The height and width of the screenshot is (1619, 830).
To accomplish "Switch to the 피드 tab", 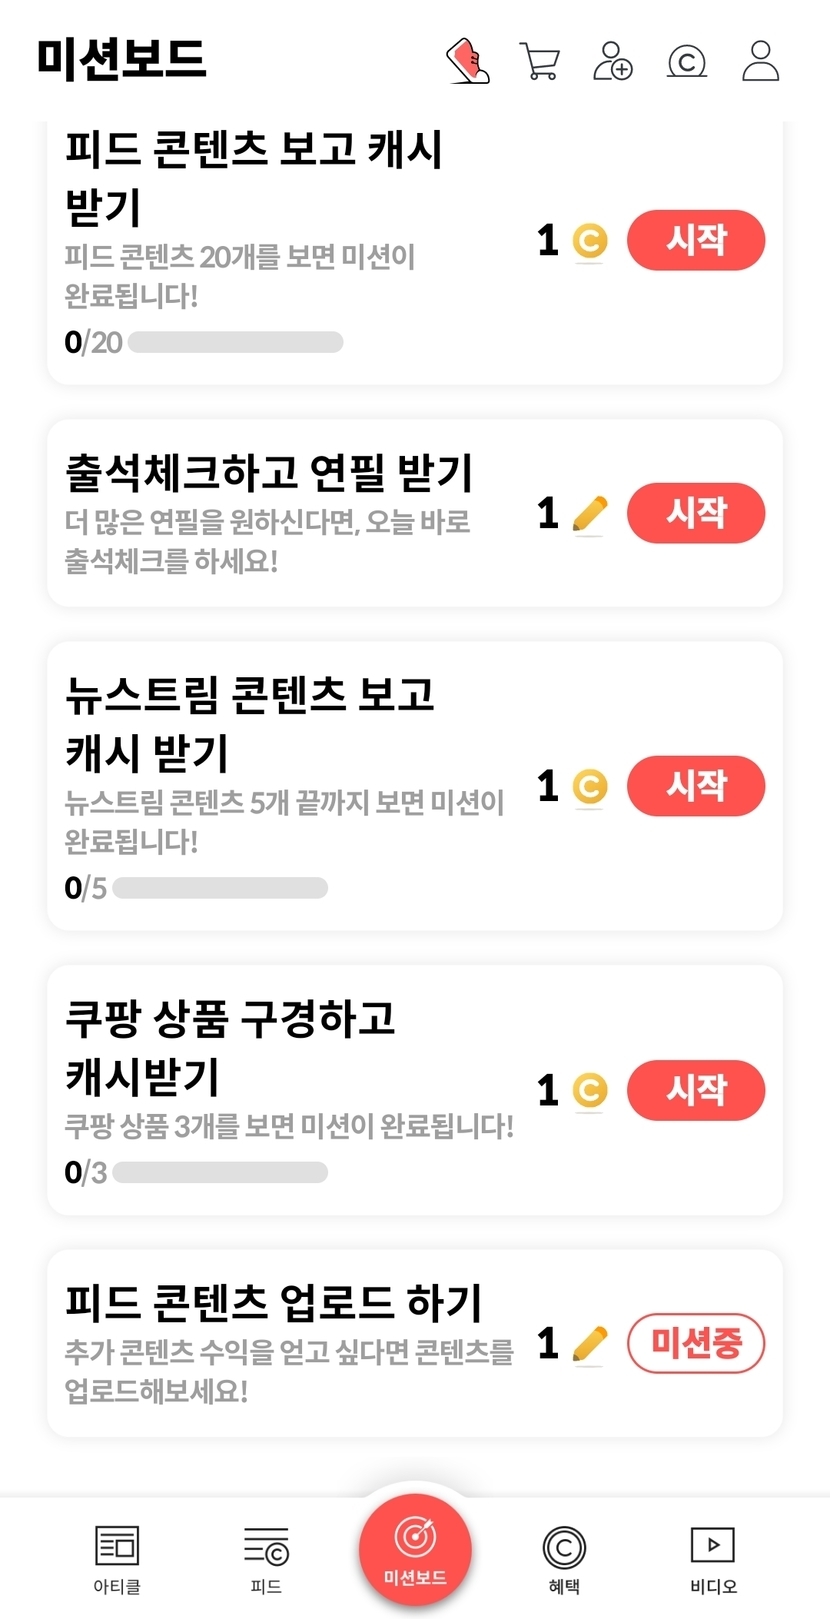I will (x=266, y=1558).
